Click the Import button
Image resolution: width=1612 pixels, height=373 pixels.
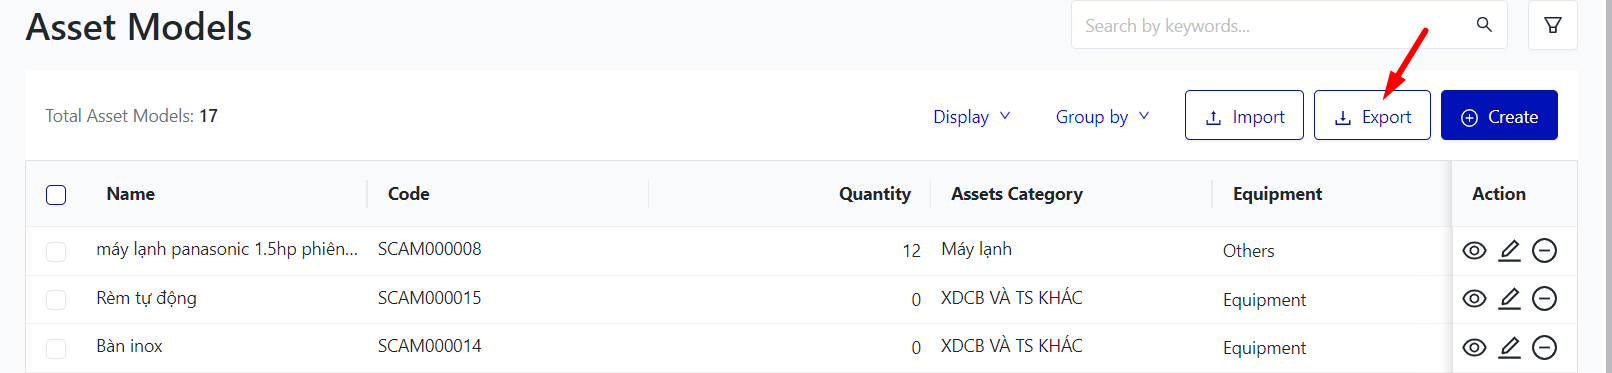click(x=1244, y=115)
